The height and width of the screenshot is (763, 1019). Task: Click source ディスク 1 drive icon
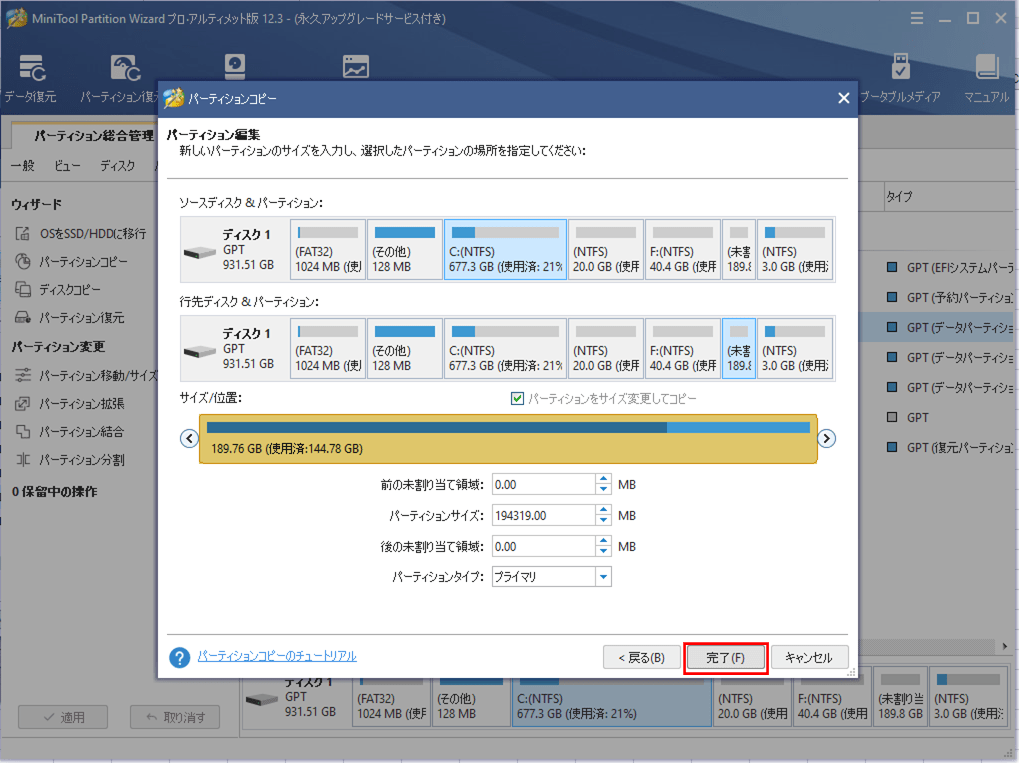pos(200,252)
